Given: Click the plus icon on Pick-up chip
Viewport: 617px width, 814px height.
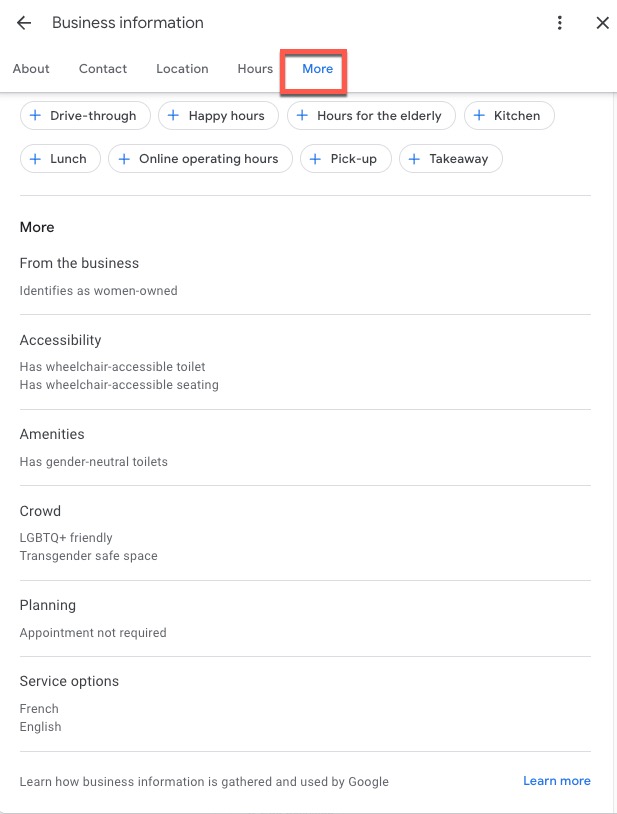Looking at the screenshot, I should (x=315, y=158).
